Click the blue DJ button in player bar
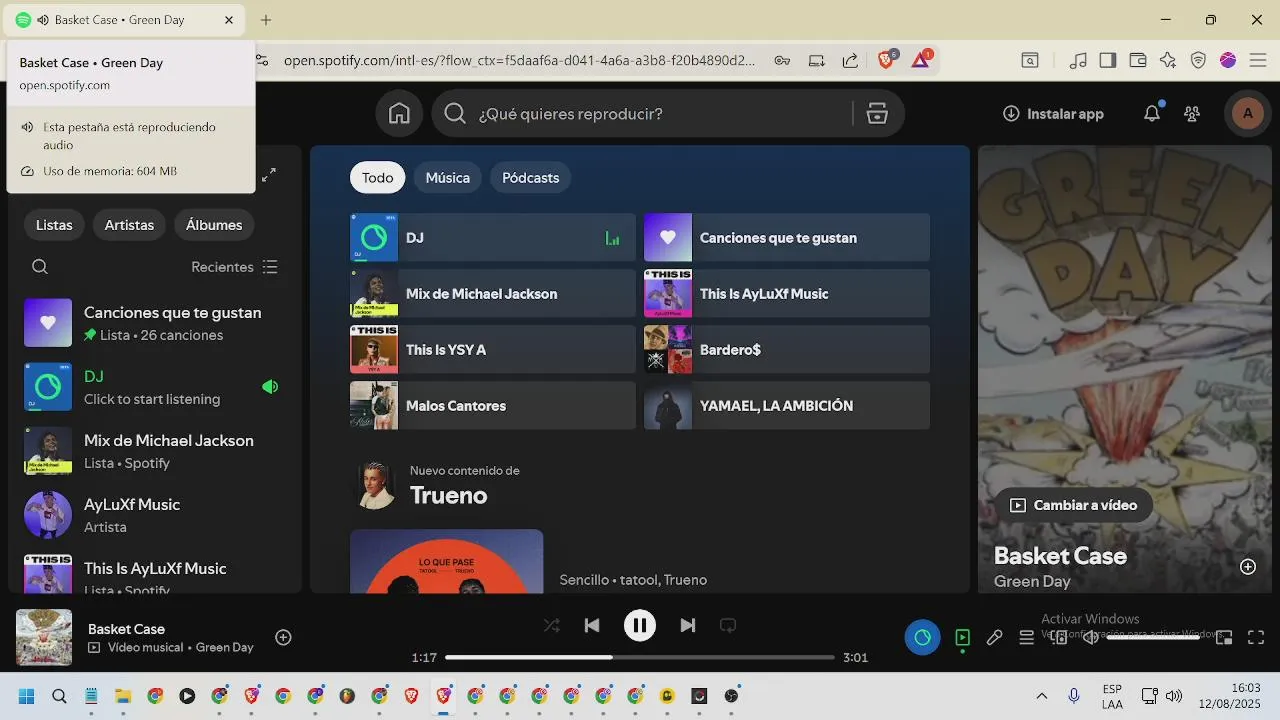Image resolution: width=1280 pixels, height=720 pixels. pos(923,637)
